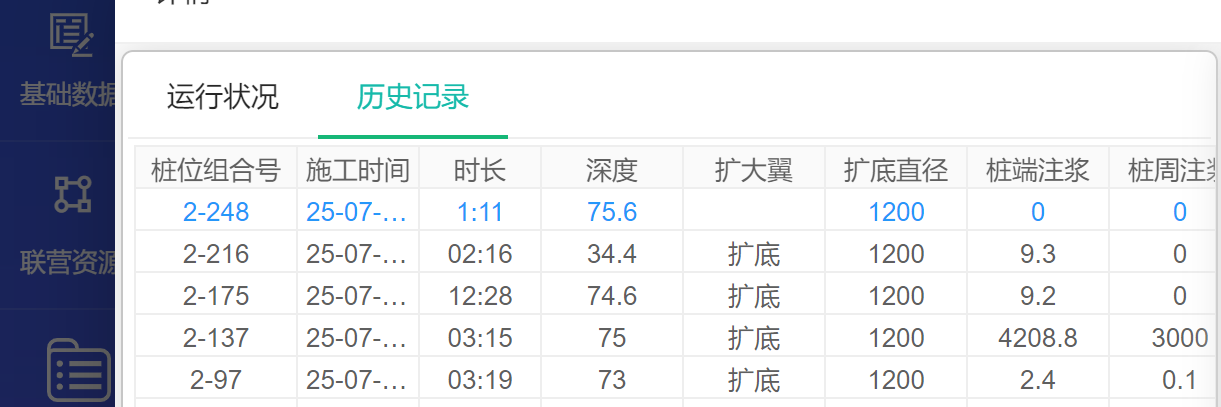Click the 扩大翼 column header

pyautogui.click(x=753, y=170)
